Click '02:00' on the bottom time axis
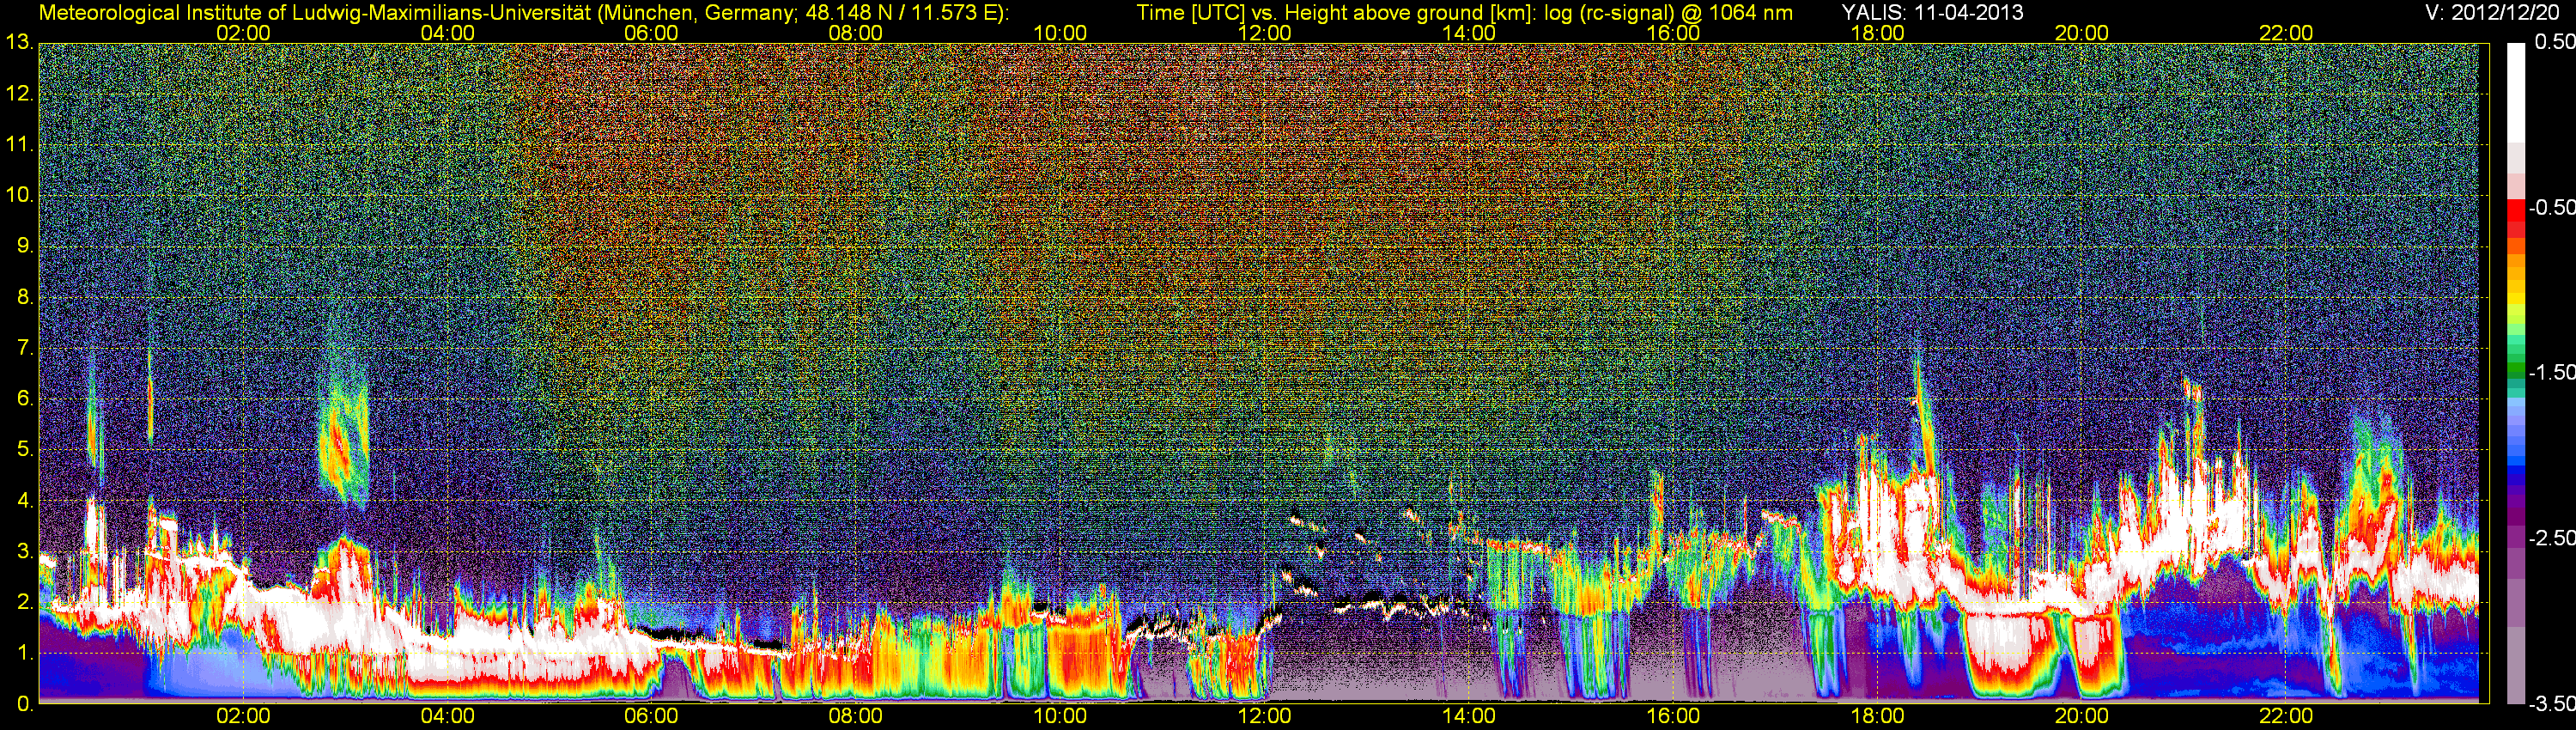This screenshot has height=730, width=2576. (x=243, y=716)
